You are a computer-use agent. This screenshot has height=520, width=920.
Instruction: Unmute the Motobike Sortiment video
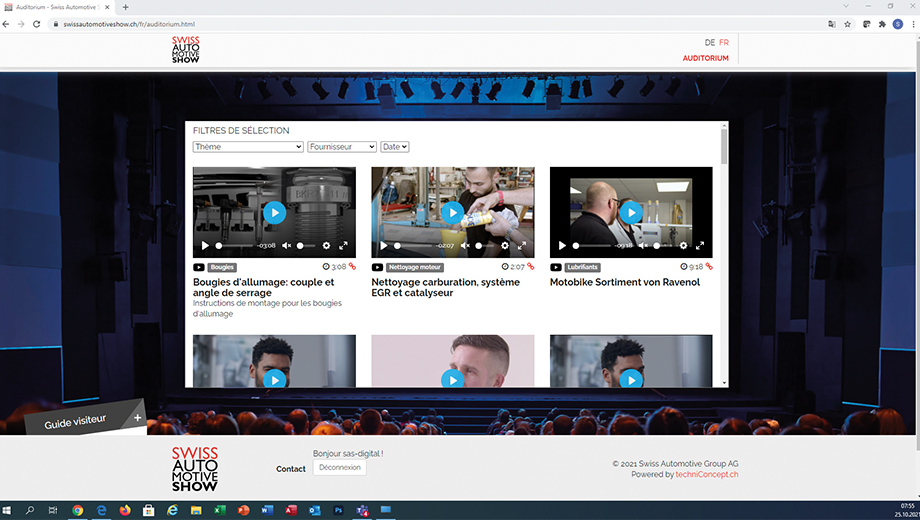(643, 245)
